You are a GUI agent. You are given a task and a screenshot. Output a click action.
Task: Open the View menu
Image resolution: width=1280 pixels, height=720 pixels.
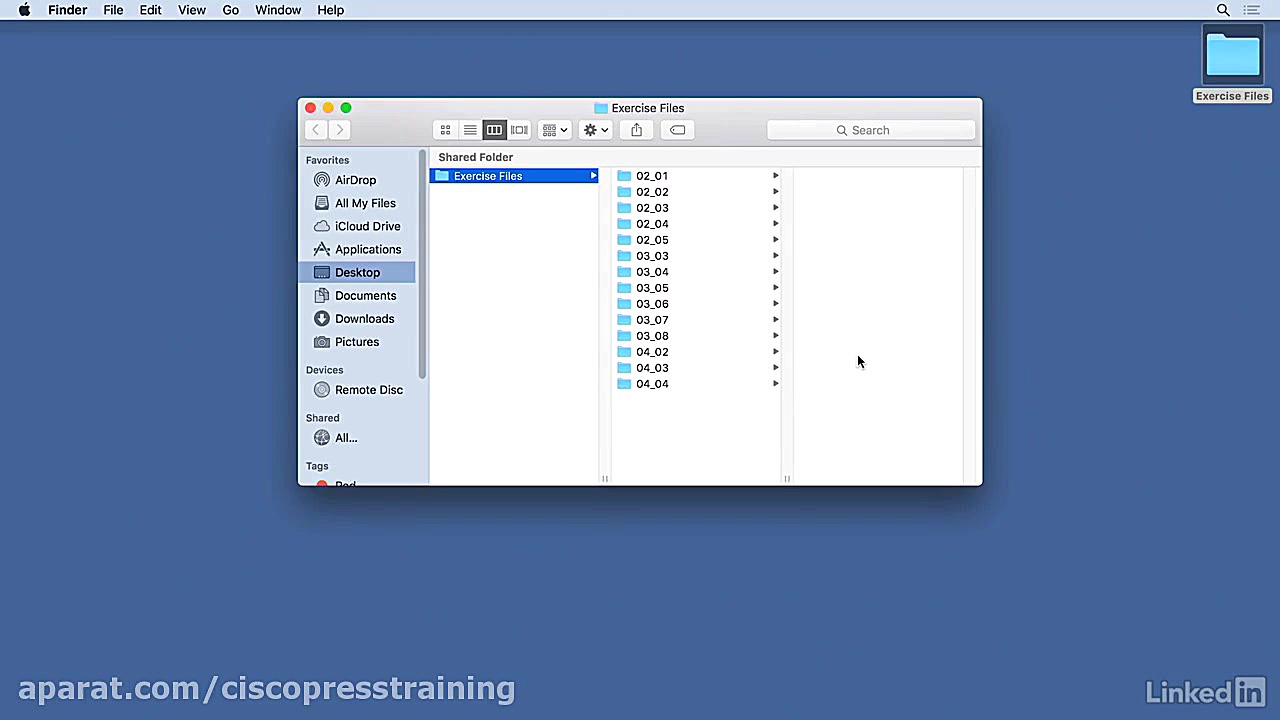[x=191, y=10]
